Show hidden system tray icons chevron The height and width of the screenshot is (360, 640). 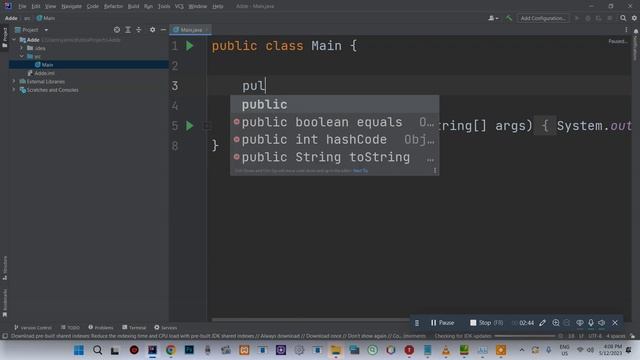[x=522, y=350]
